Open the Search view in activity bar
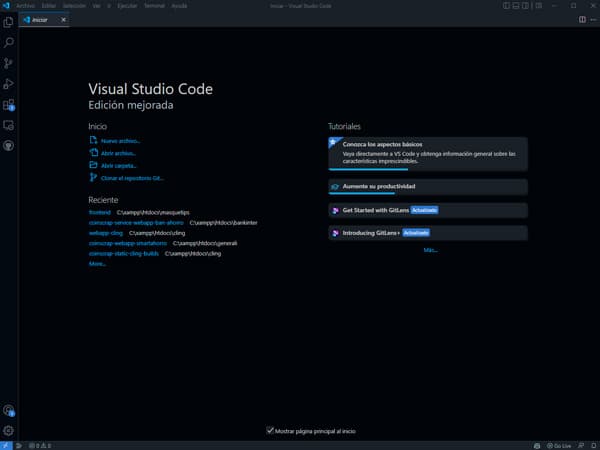The height and width of the screenshot is (450, 600). click(x=8, y=42)
